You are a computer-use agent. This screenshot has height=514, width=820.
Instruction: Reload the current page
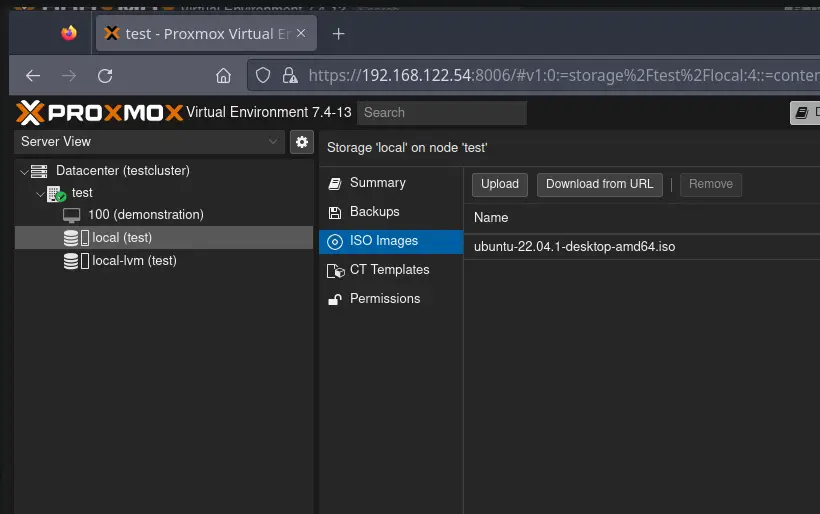point(105,76)
